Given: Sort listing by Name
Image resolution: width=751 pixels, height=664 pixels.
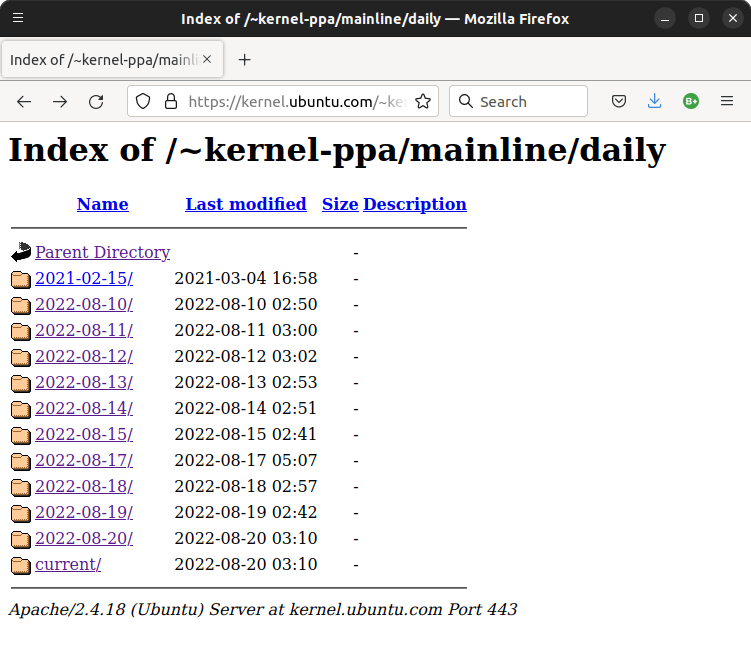Looking at the screenshot, I should [x=102, y=204].
